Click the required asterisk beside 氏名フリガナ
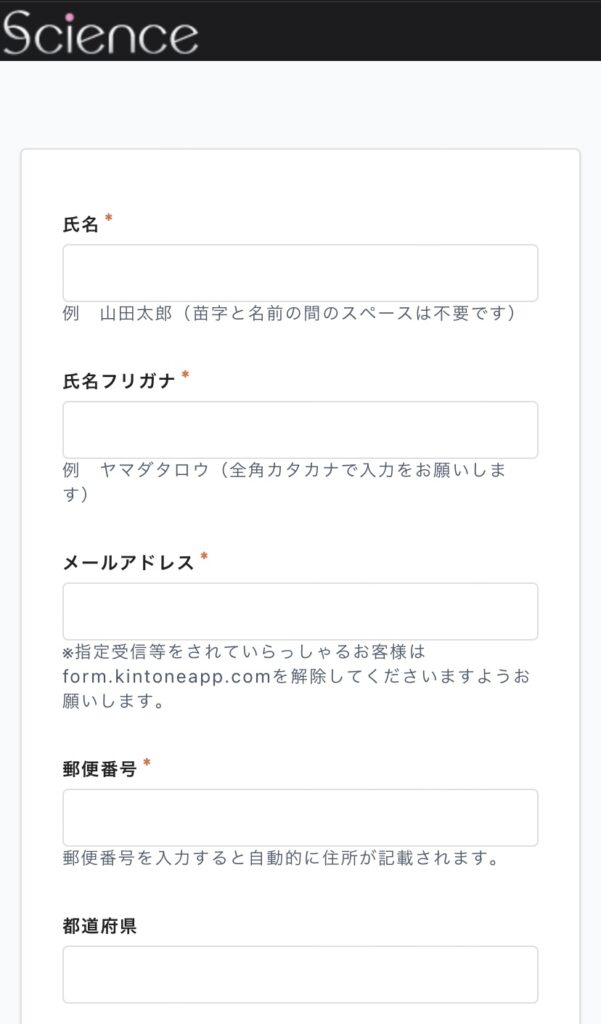Image resolution: width=601 pixels, height=1024 pixels. coord(186,376)
